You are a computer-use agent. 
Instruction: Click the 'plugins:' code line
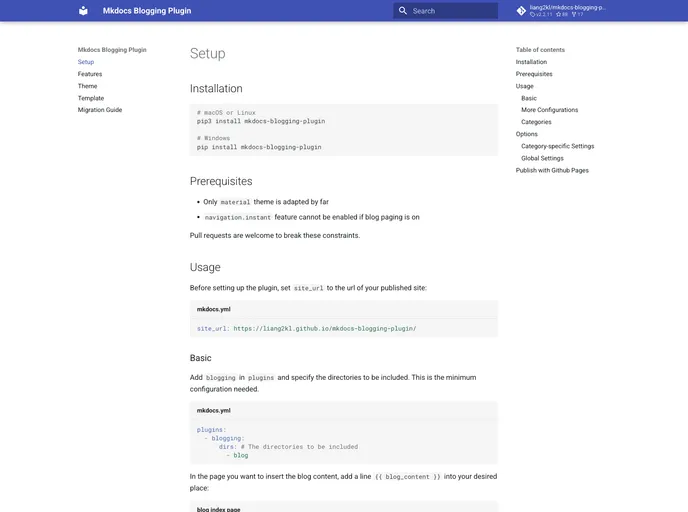coord(211,430)
